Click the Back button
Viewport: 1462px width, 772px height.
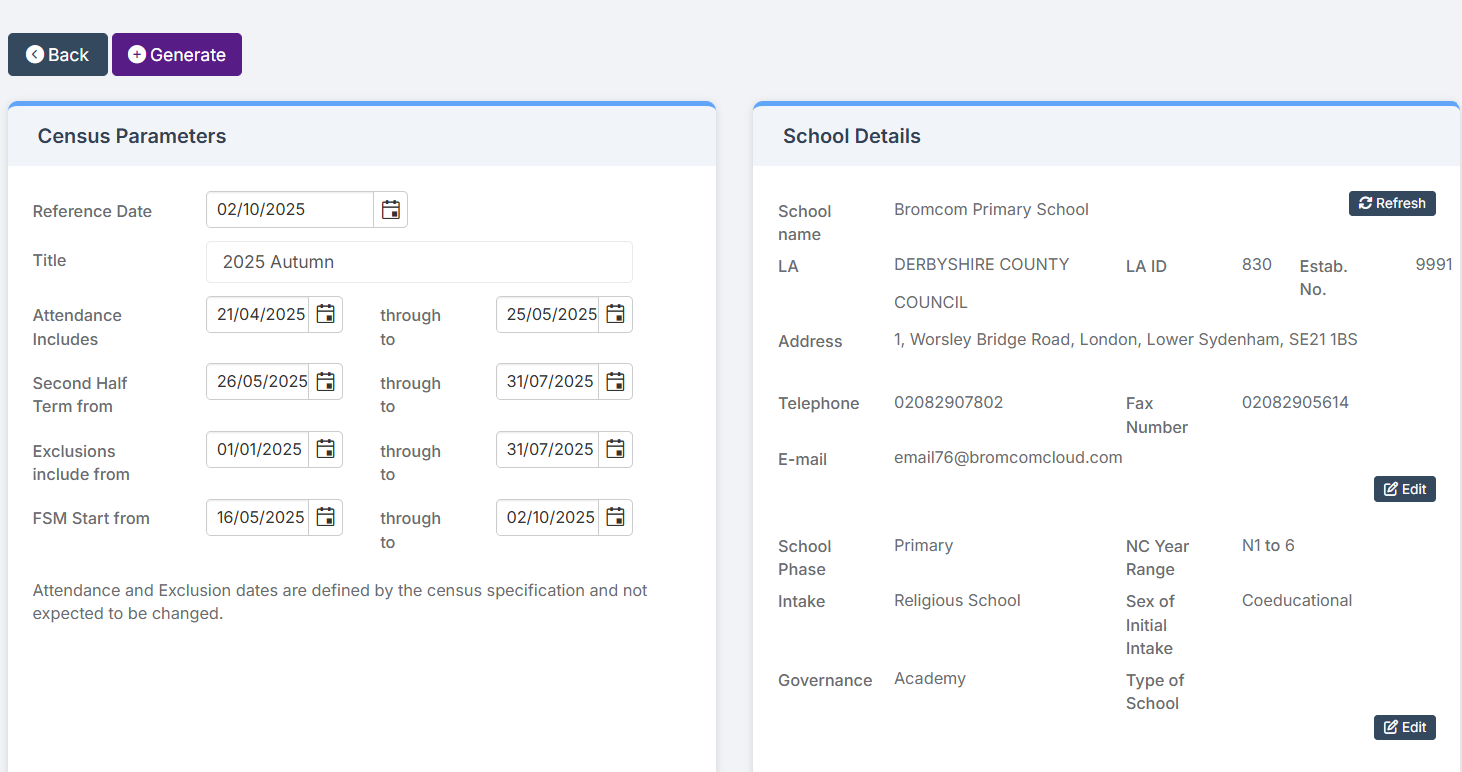[58, 55]
